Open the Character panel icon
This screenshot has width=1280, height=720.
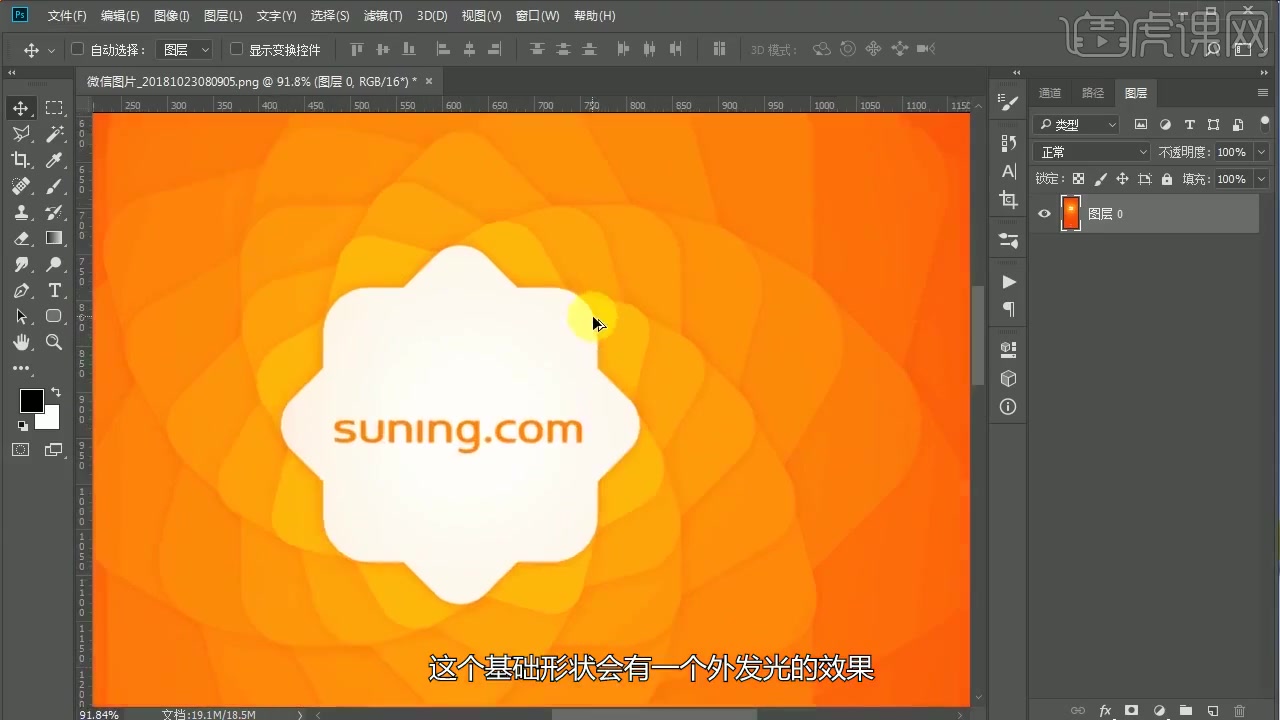tap(1008, 171)
